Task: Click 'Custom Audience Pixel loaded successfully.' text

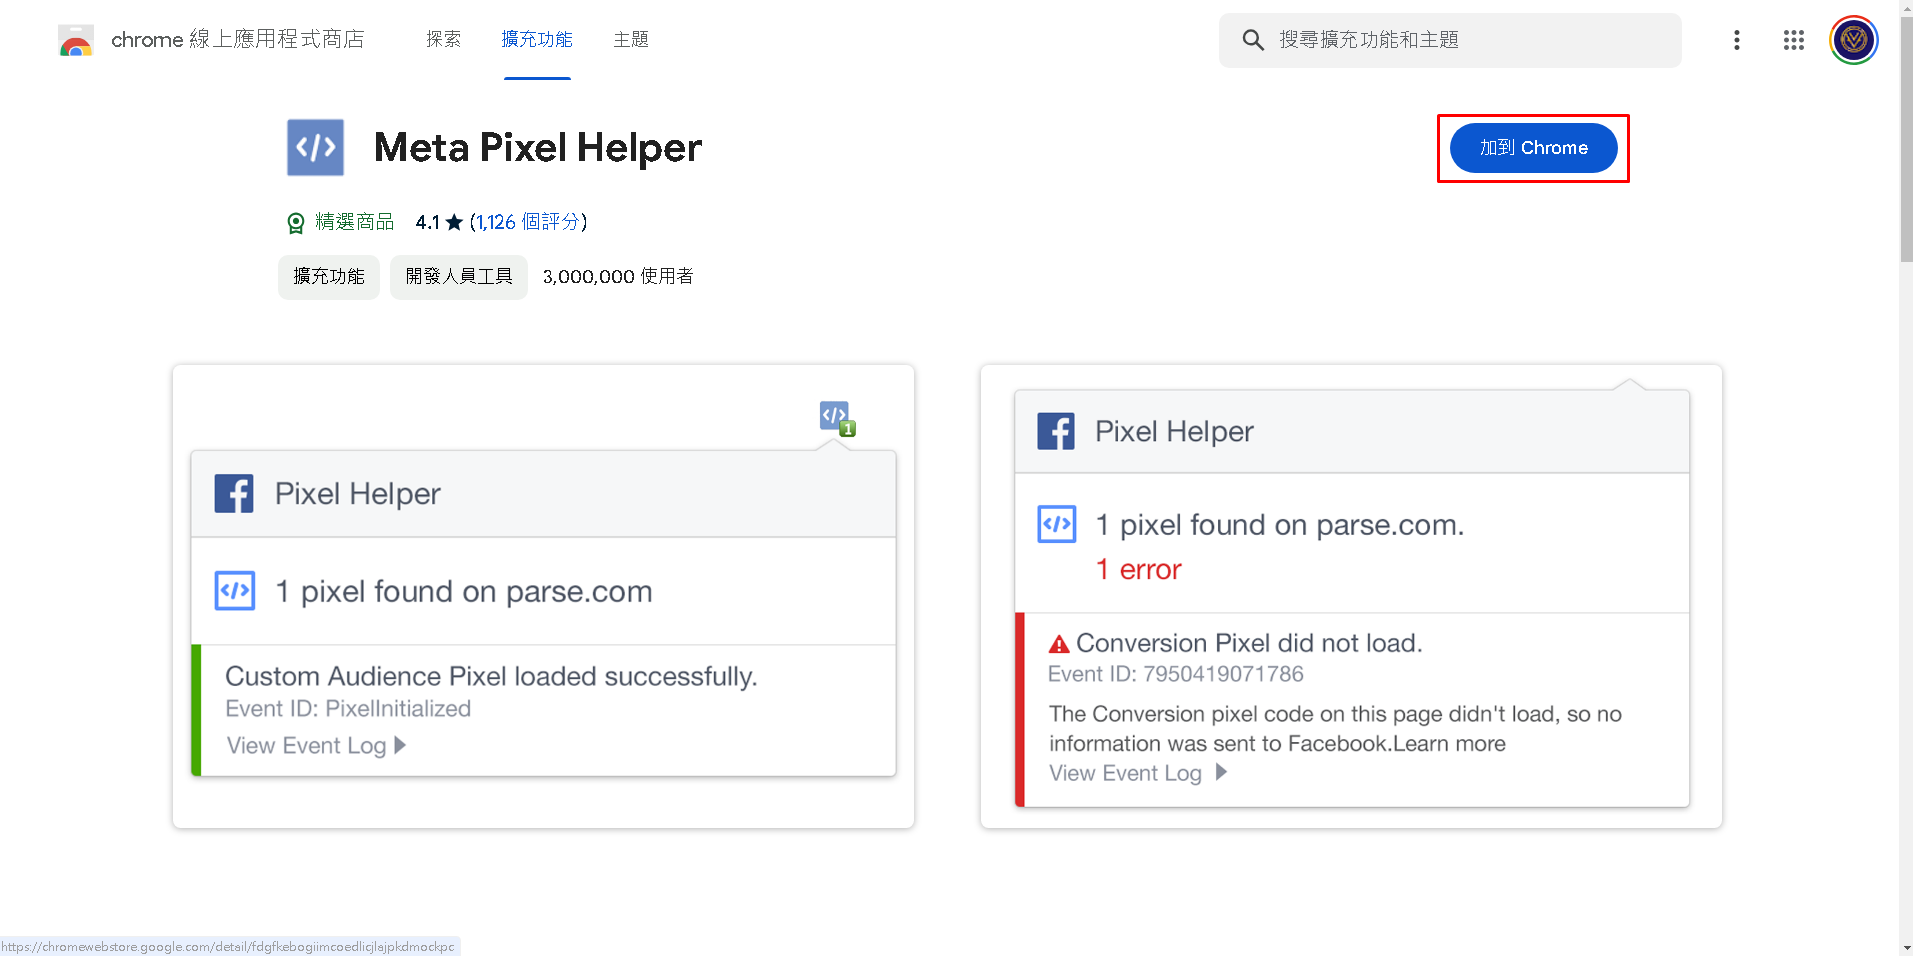Action: (x=491, y=677)
